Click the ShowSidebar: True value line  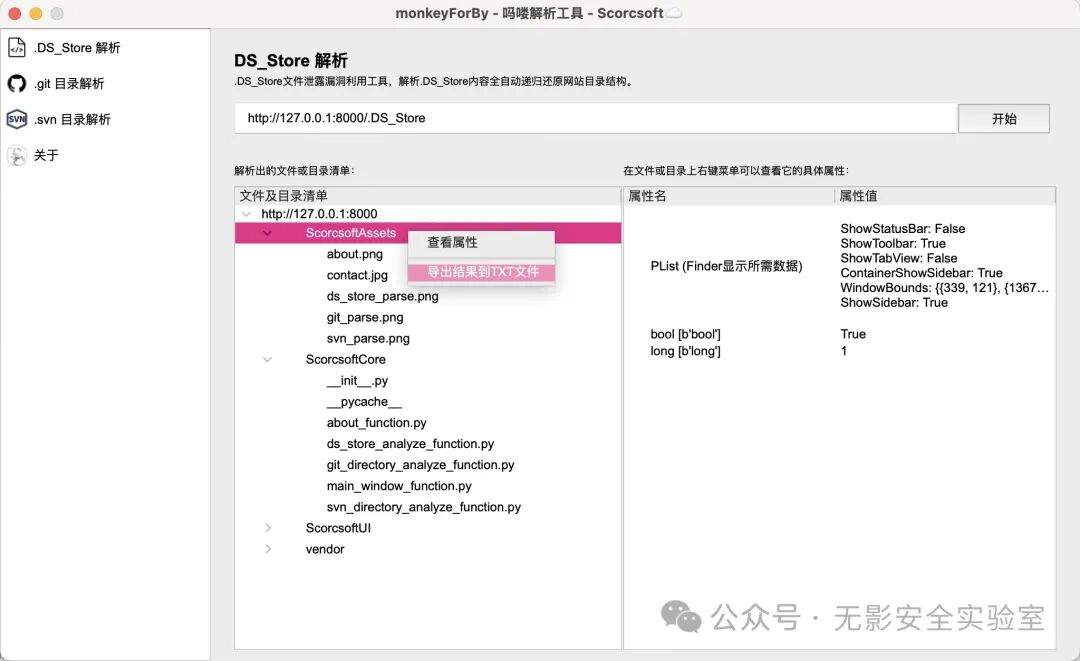click(x=893, y=303)
